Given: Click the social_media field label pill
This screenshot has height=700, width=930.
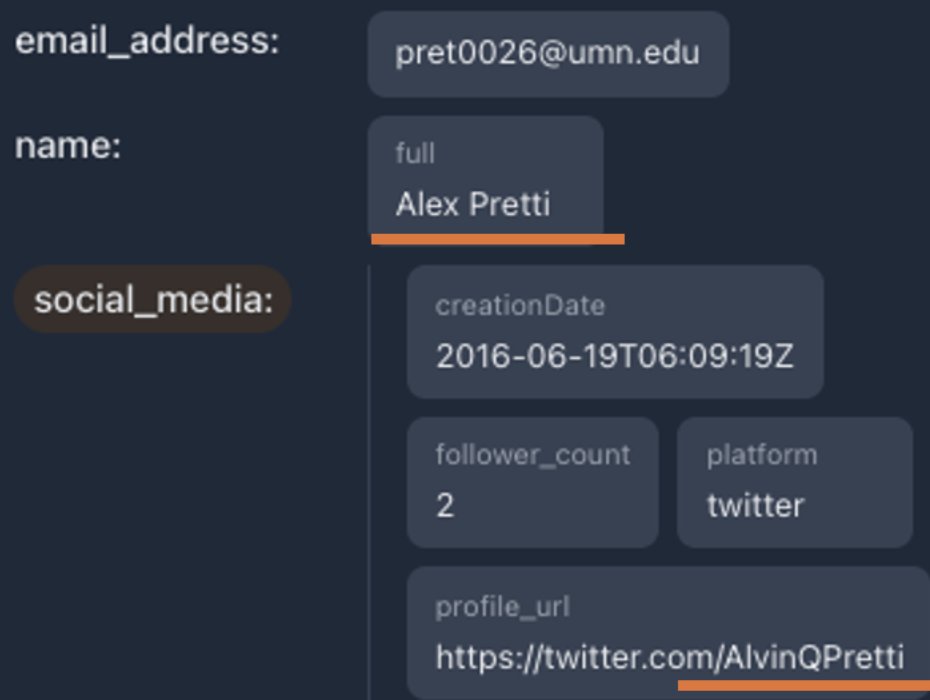Looking at the screenshot, I should pos(152,299).
